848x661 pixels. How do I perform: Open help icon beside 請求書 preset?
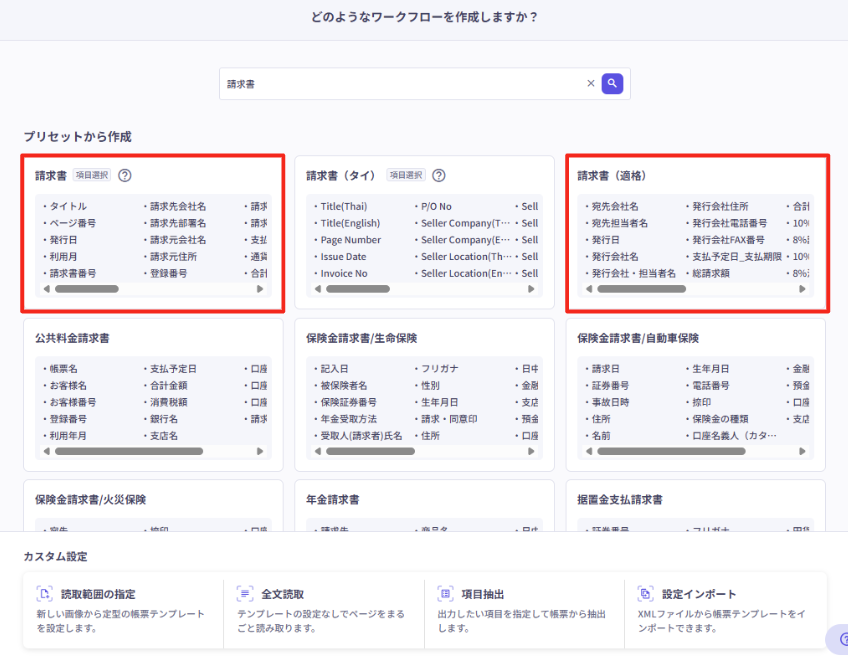(x=125, y=175)
